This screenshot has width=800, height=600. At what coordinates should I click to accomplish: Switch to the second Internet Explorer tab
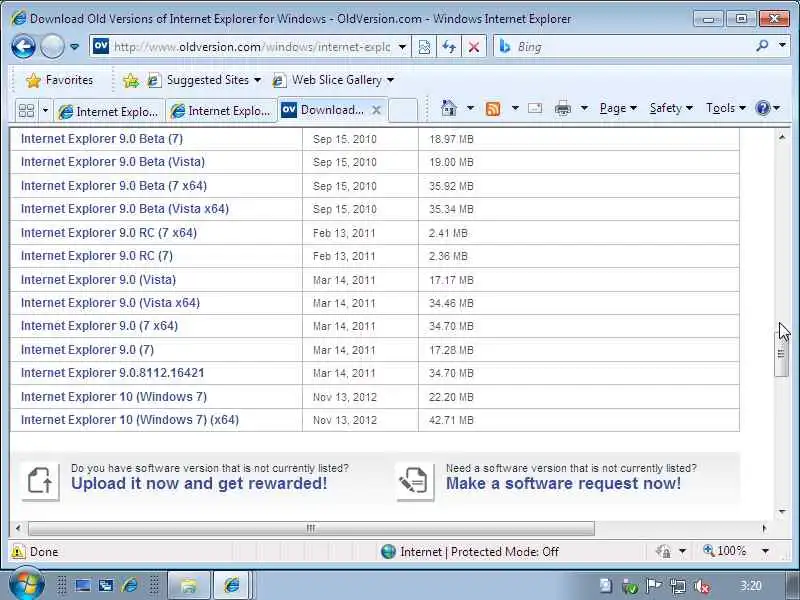[x=221, y=111]
